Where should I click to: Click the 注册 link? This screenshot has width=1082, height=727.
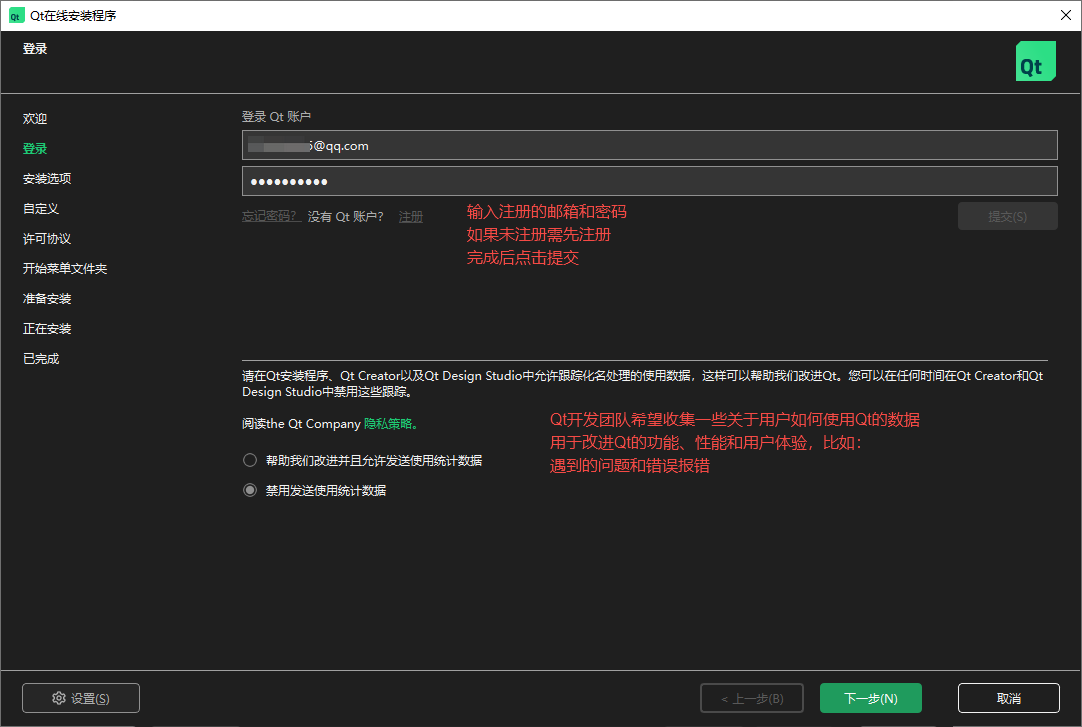click(411, 217)
